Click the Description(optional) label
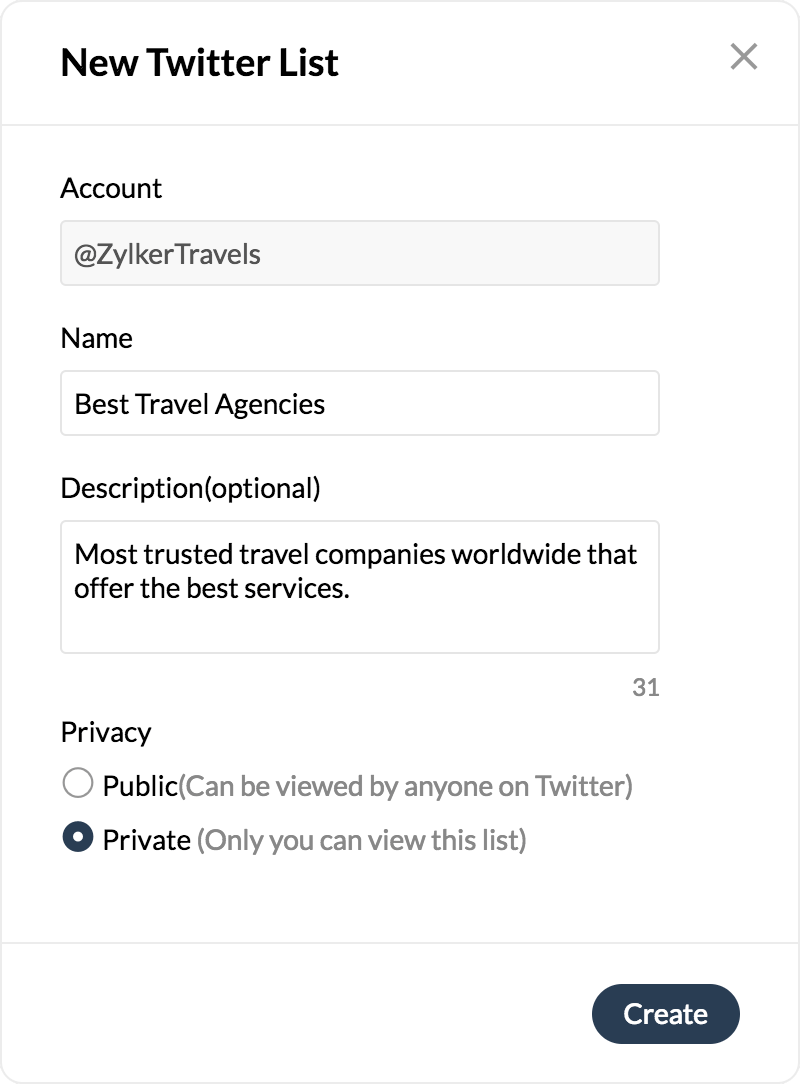 [190, 488]
